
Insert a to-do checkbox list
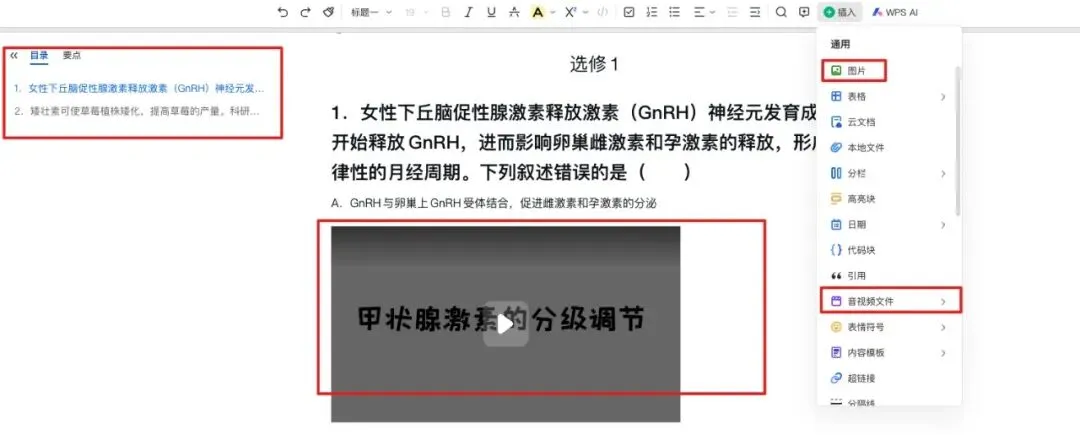pyautogui.click(x=629, y=12)
